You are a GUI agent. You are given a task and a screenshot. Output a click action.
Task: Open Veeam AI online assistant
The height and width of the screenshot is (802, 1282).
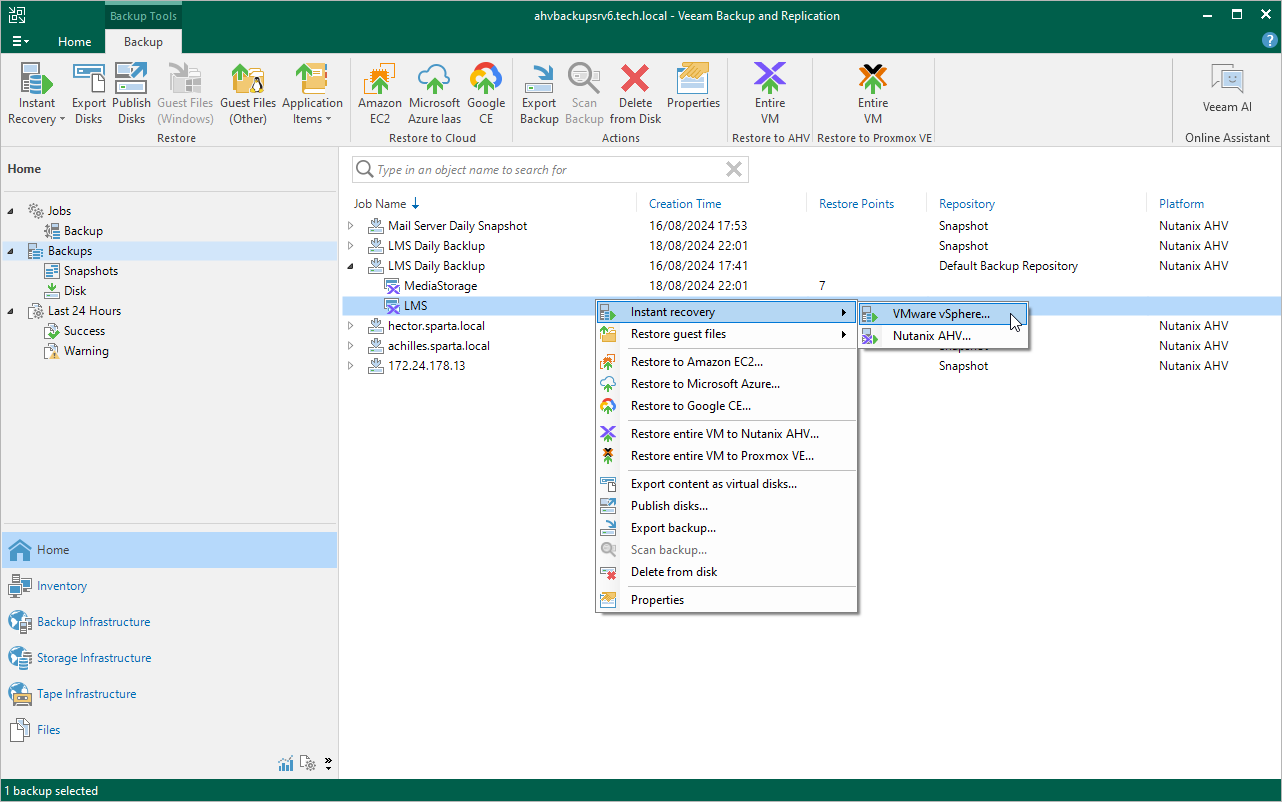coord(1227,88)
